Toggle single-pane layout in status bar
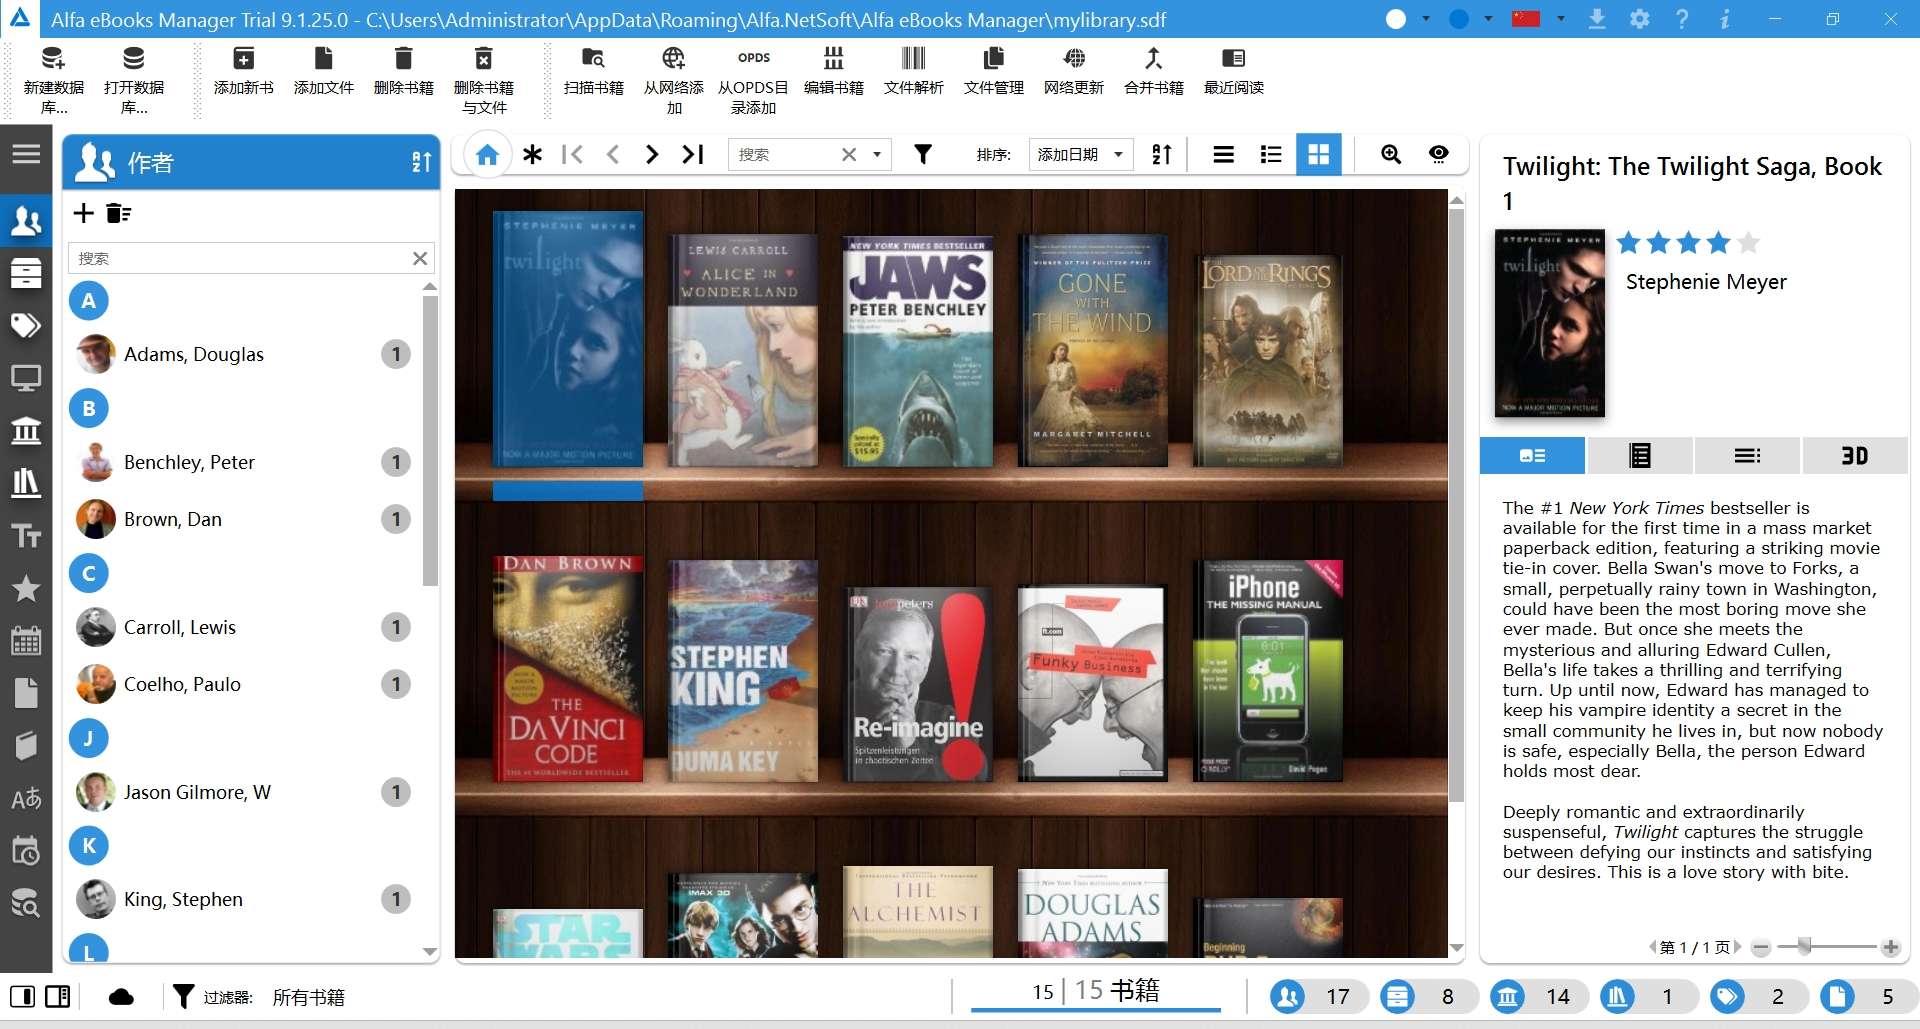The height and width of the screenshot is (1029, 1920). pos(22,997)
